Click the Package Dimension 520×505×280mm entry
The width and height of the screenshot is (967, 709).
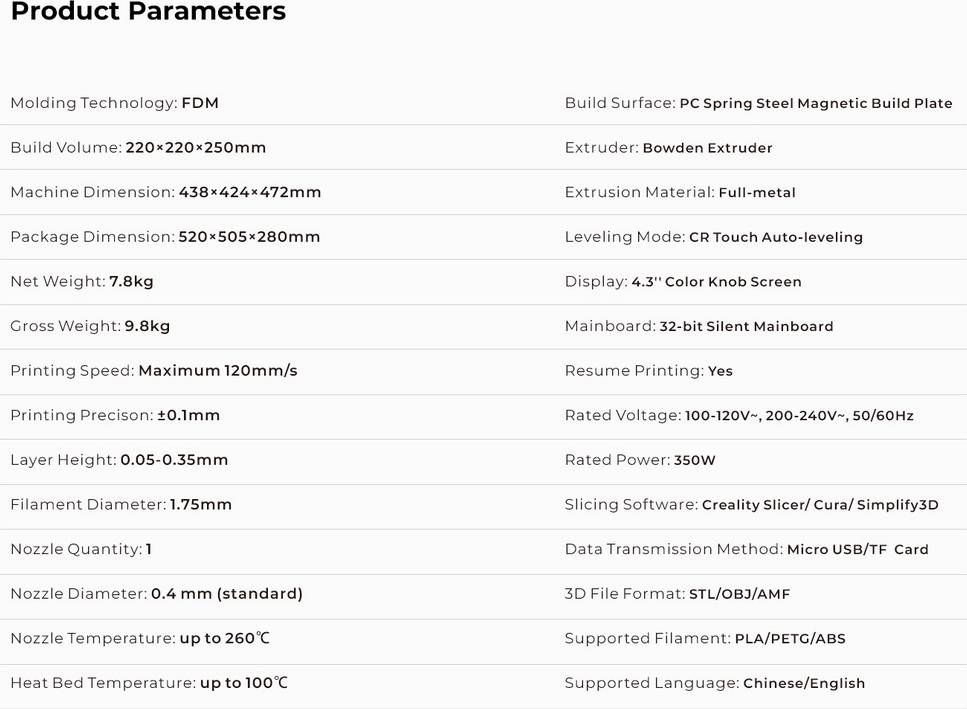[x=165, y=237]
